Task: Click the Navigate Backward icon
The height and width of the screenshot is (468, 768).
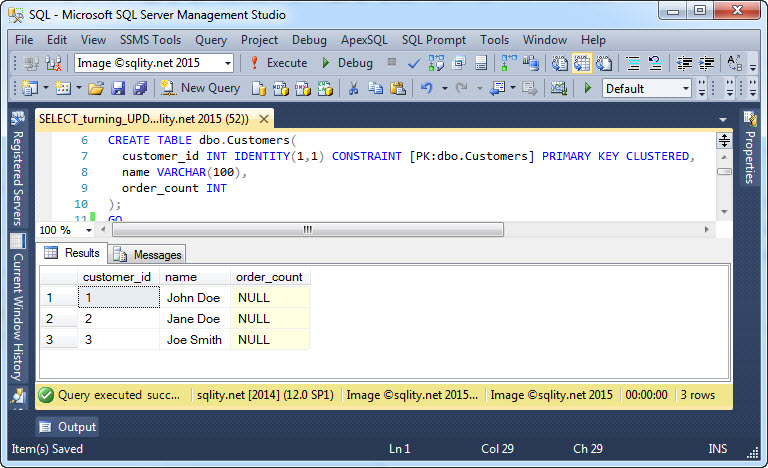Action: [x=497, y=88]
